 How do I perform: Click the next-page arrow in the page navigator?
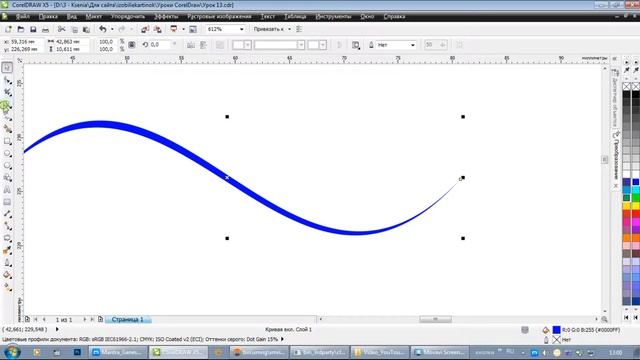84,320
